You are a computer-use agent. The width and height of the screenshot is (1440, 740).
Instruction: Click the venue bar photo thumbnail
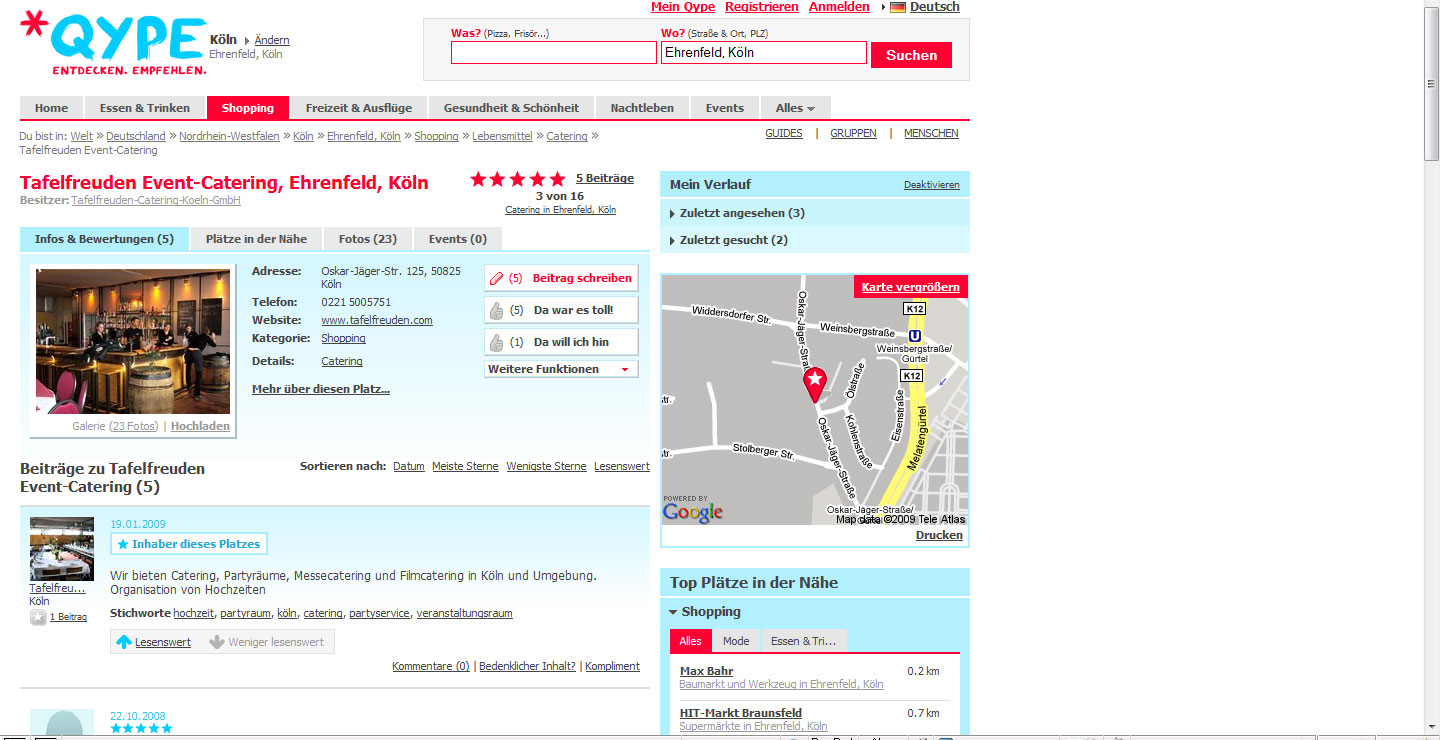[x=133, y=341]
